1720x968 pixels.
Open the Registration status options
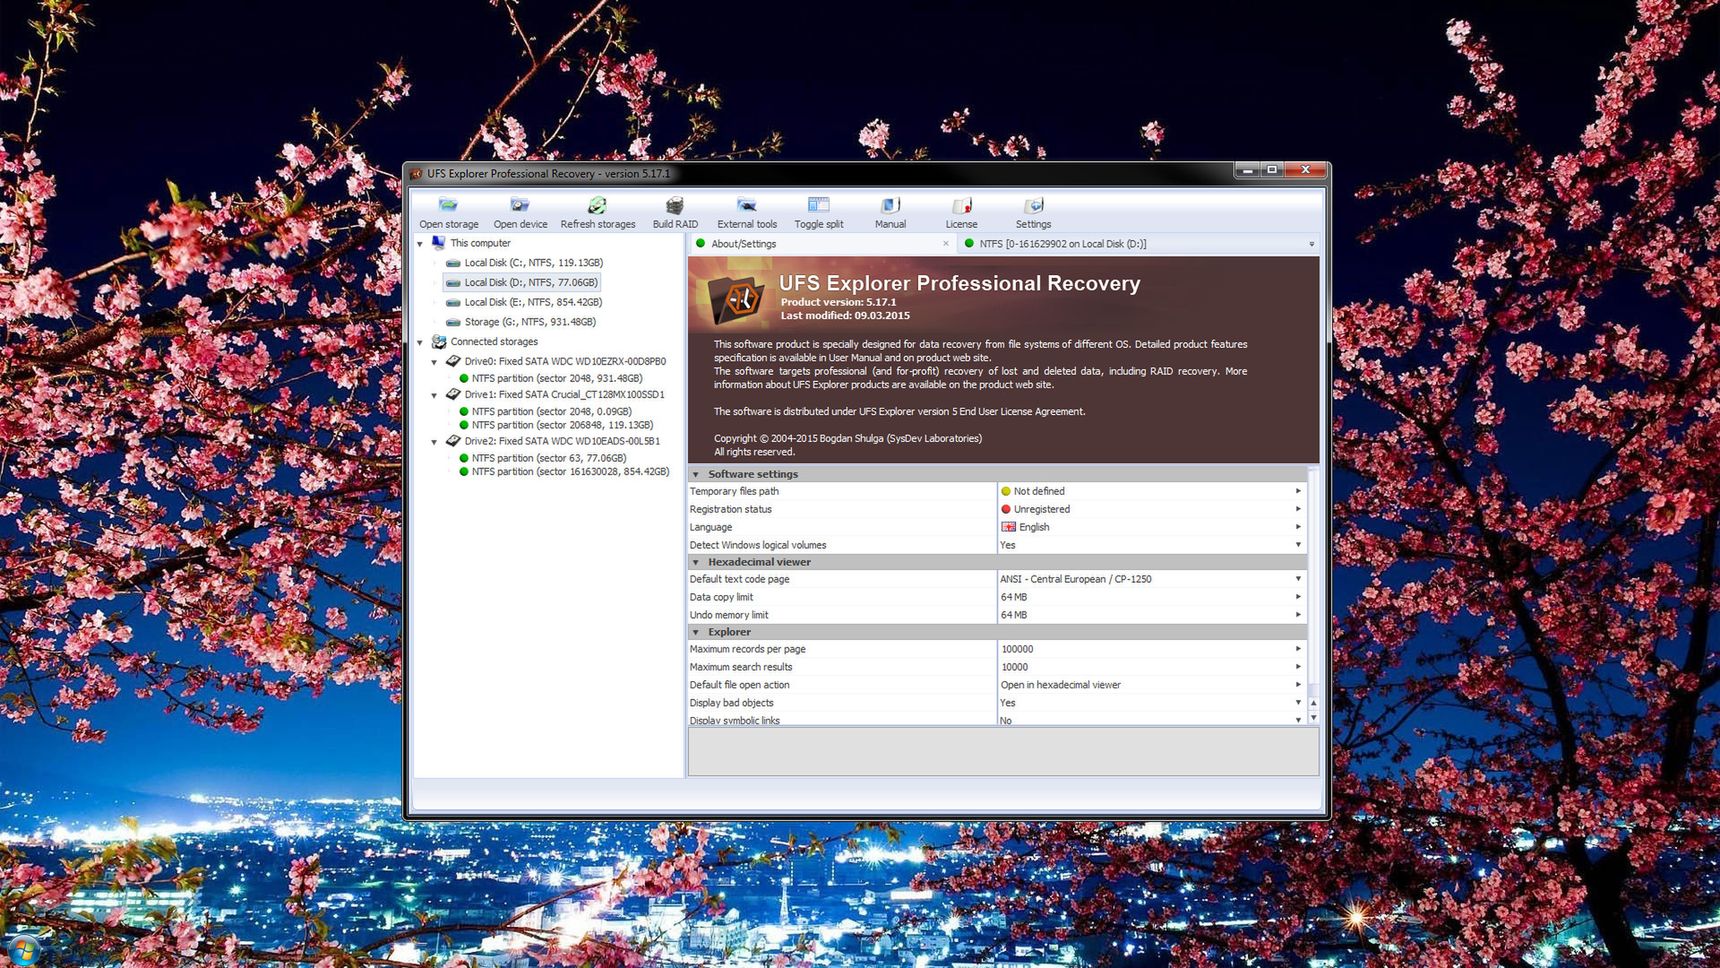click(1298, 509)
